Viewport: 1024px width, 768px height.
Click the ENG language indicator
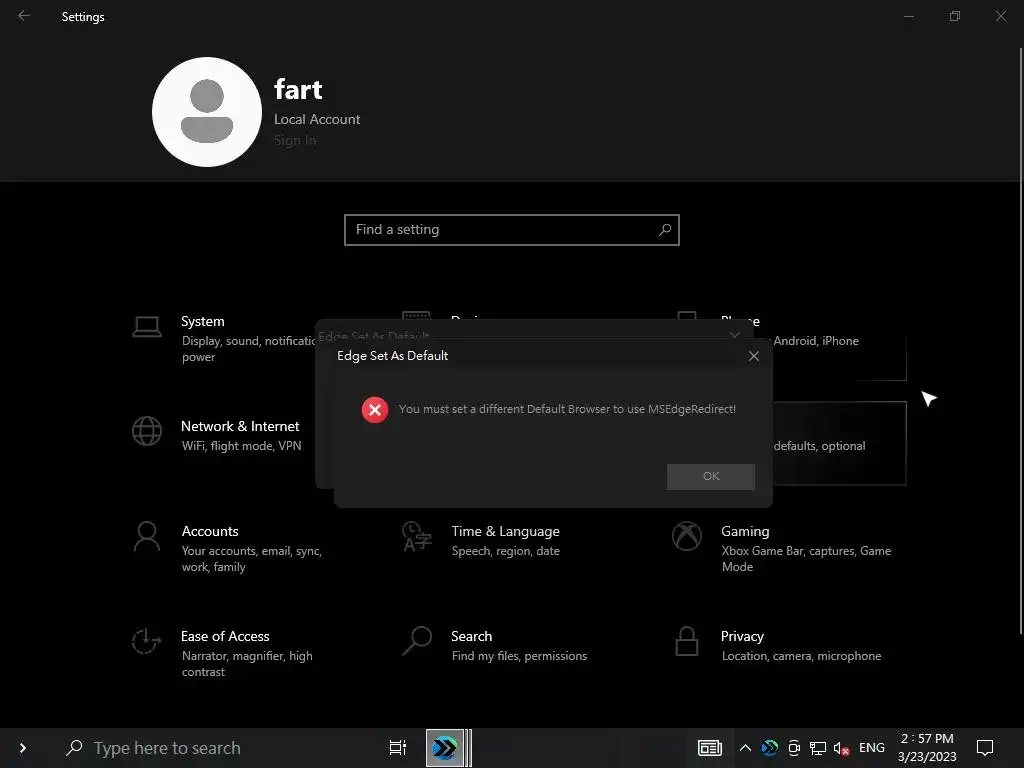tap(872, 748)
